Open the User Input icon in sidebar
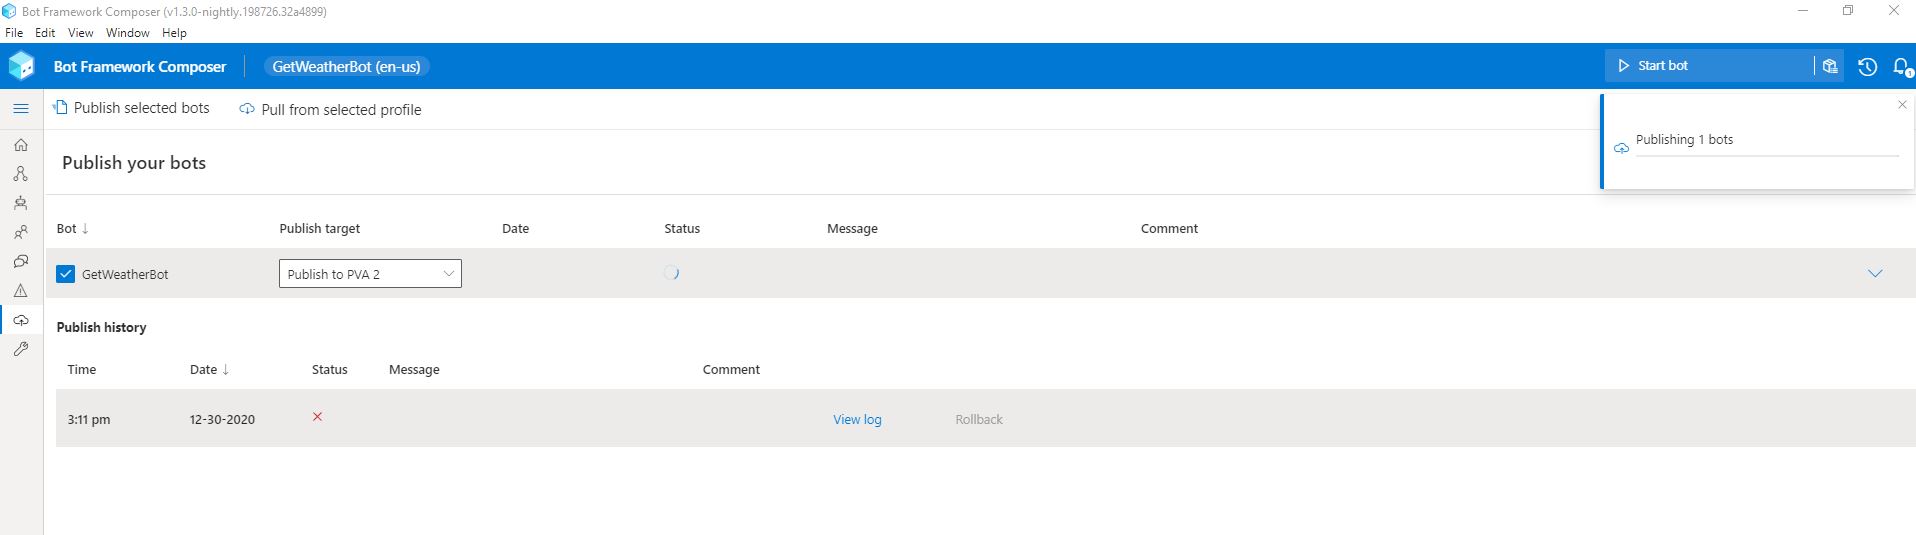The image size is (1916, 535). click(21, 232)
